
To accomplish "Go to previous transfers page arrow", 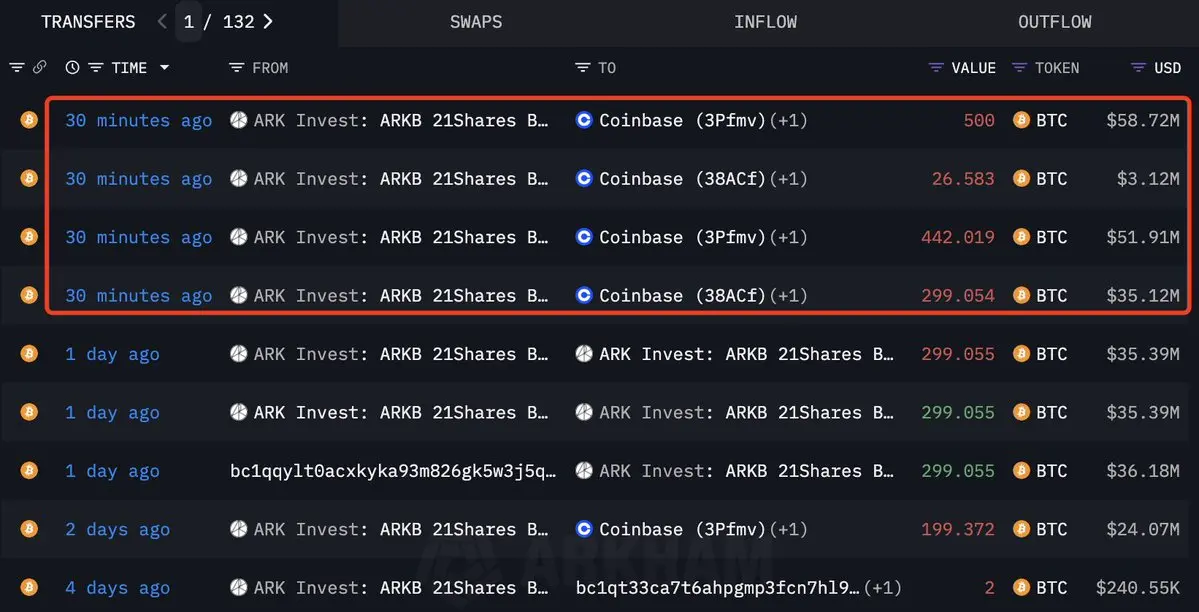I will [x=162, y=21].
